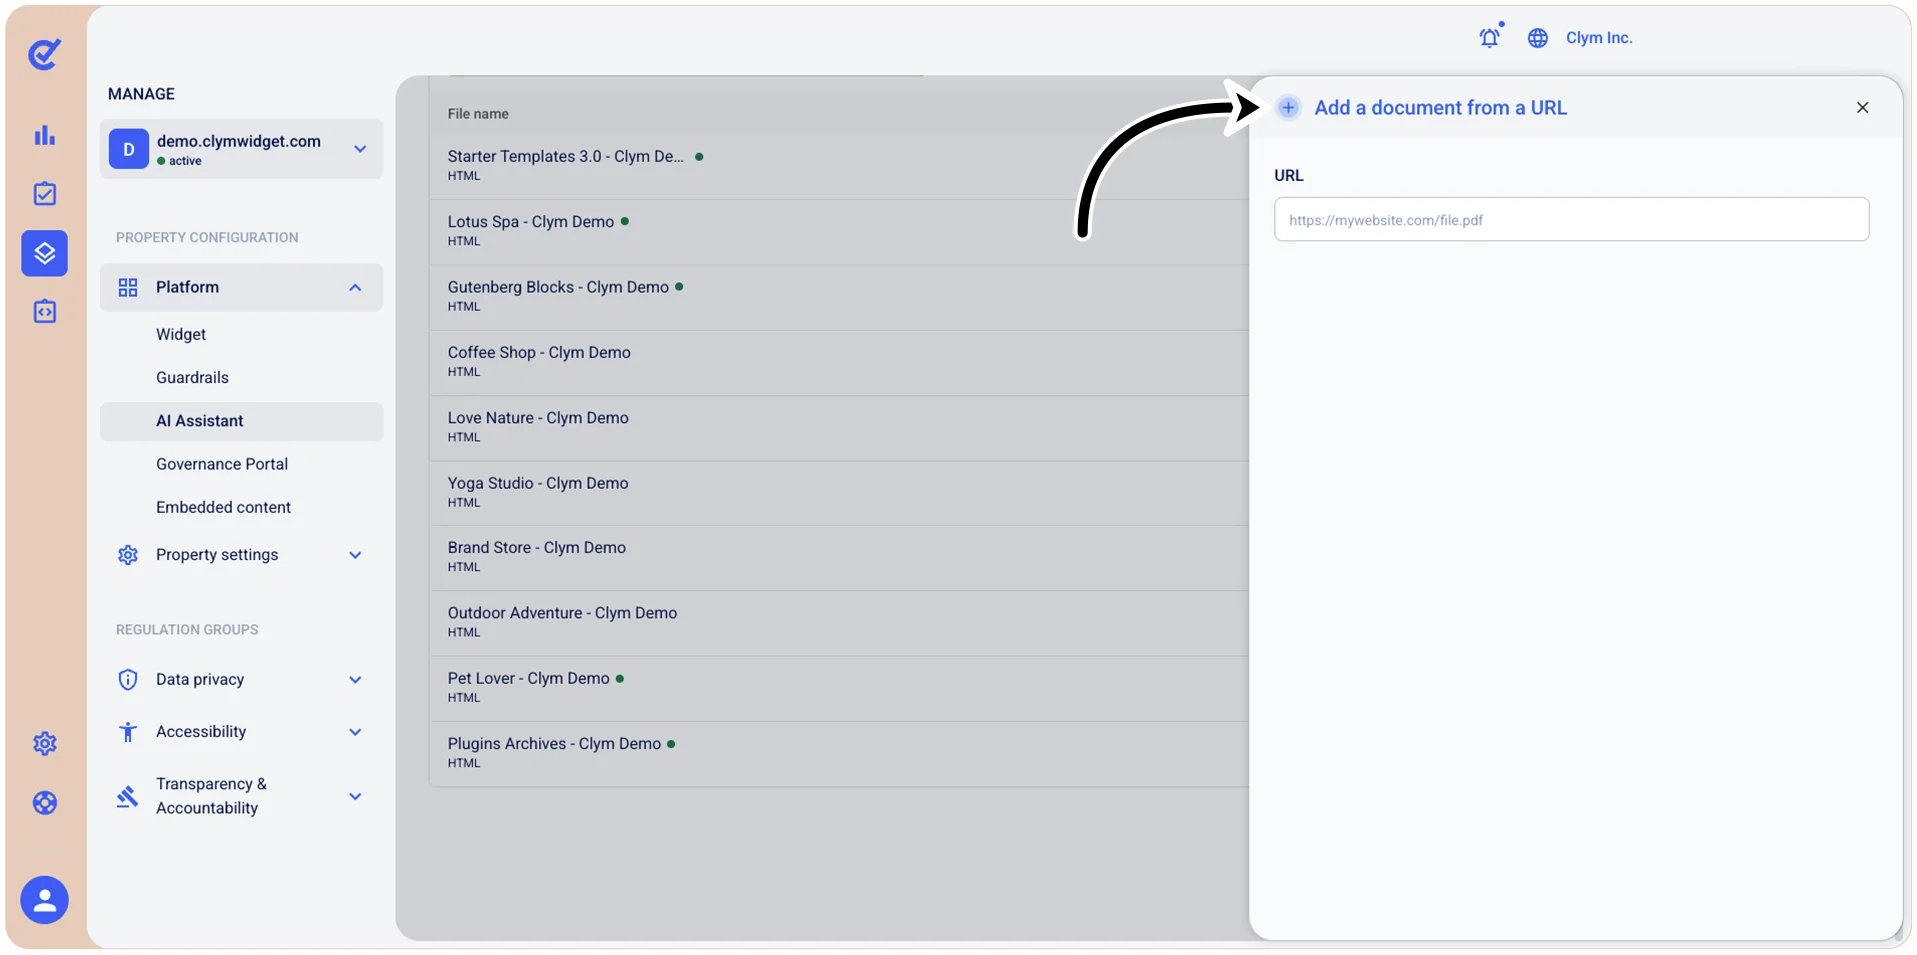Open the help lifebuoy icon
This screenshot has width=1917, height=955.
pyautogui.click(x=45, y=803)
